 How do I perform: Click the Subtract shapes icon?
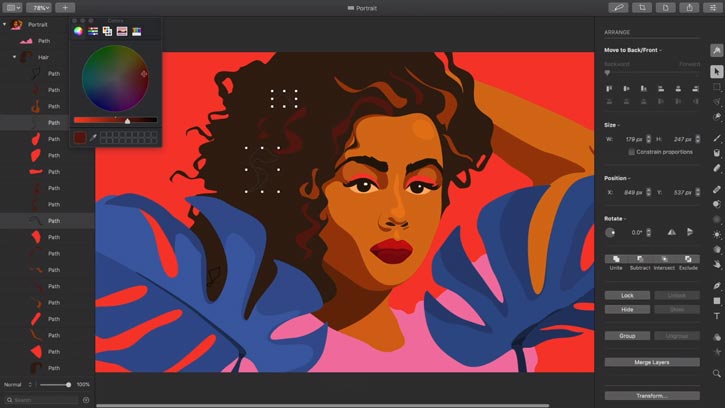640,259
